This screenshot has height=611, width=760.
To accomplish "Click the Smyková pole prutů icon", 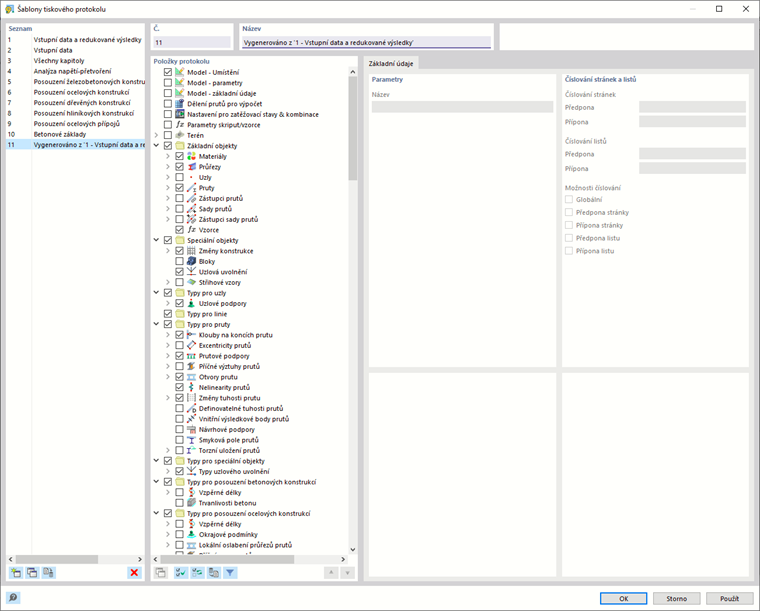I will point(191,440).
